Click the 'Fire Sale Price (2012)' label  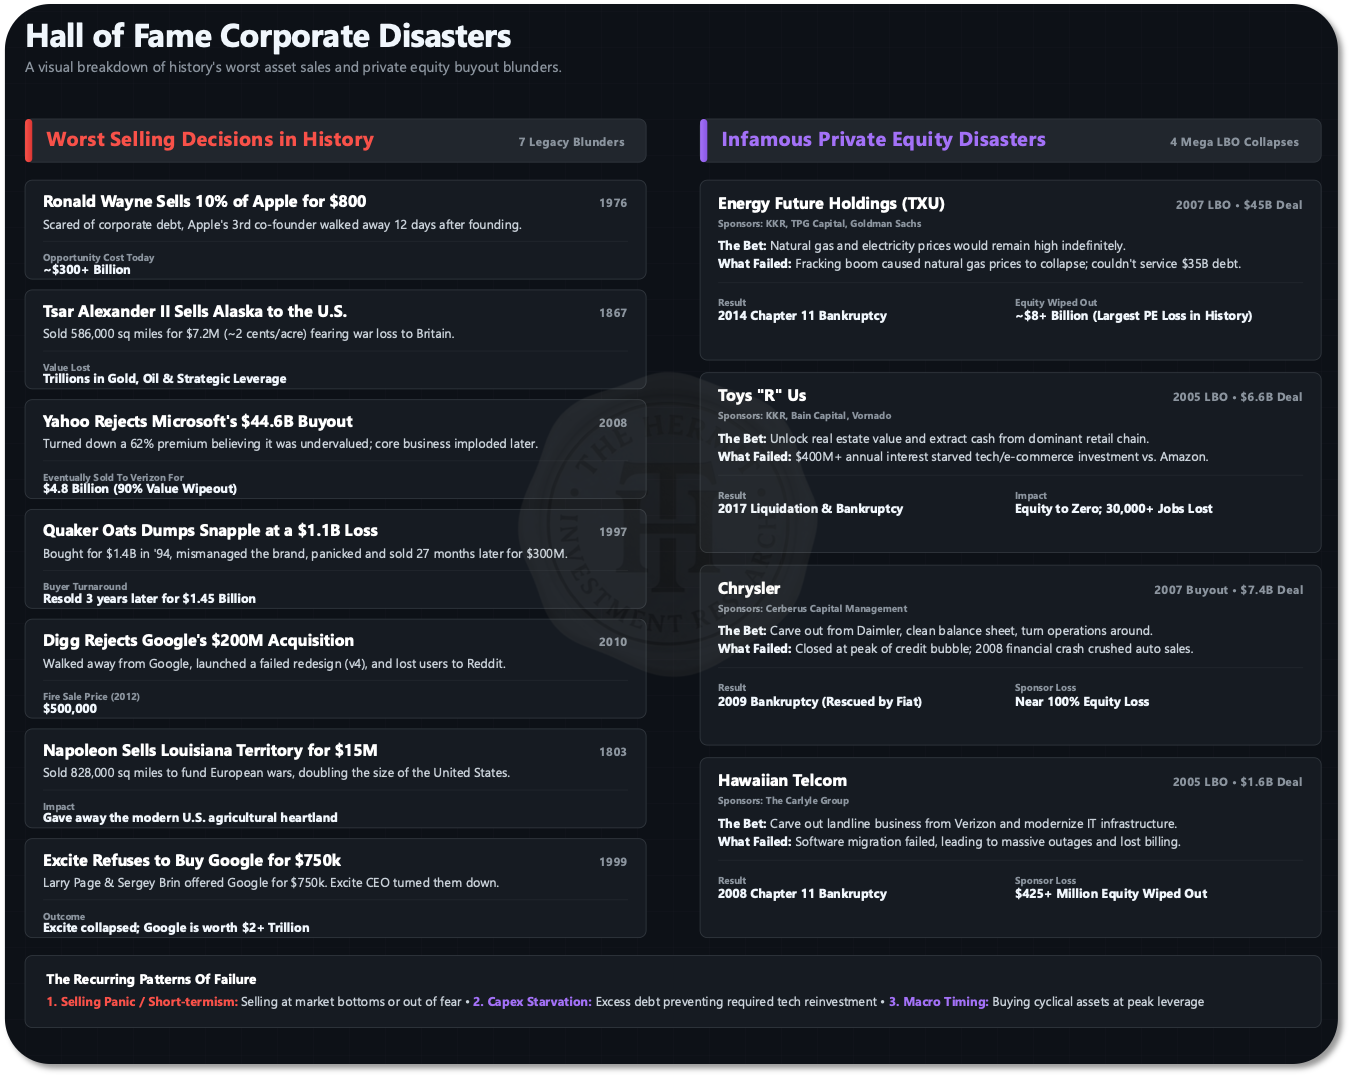click(x=91, y=697)
